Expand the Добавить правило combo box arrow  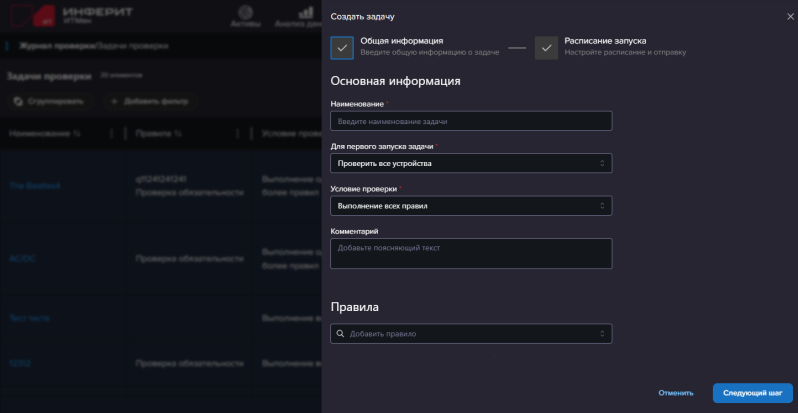[x=602, y=334]
